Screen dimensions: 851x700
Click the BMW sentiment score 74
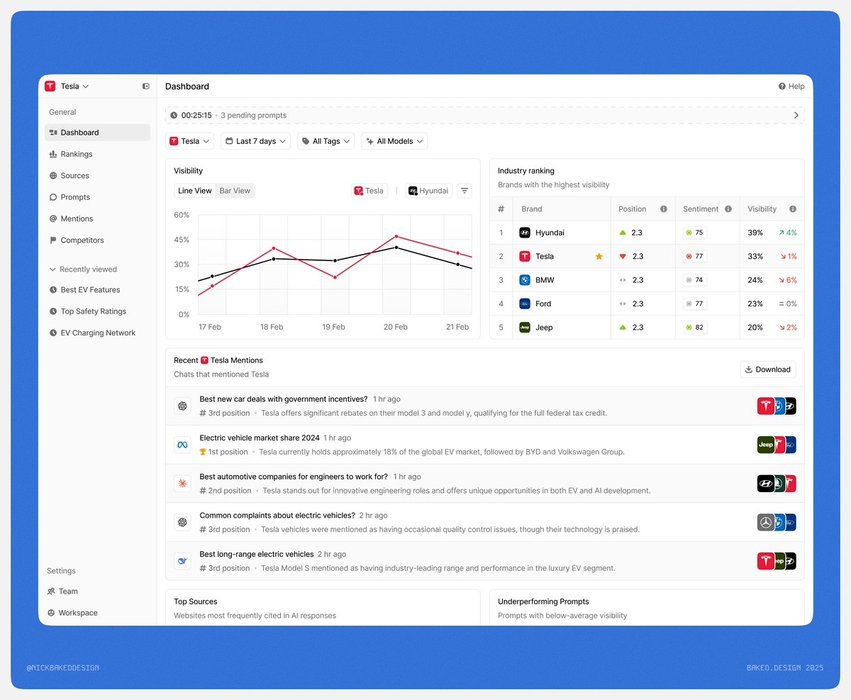[695, 280]
